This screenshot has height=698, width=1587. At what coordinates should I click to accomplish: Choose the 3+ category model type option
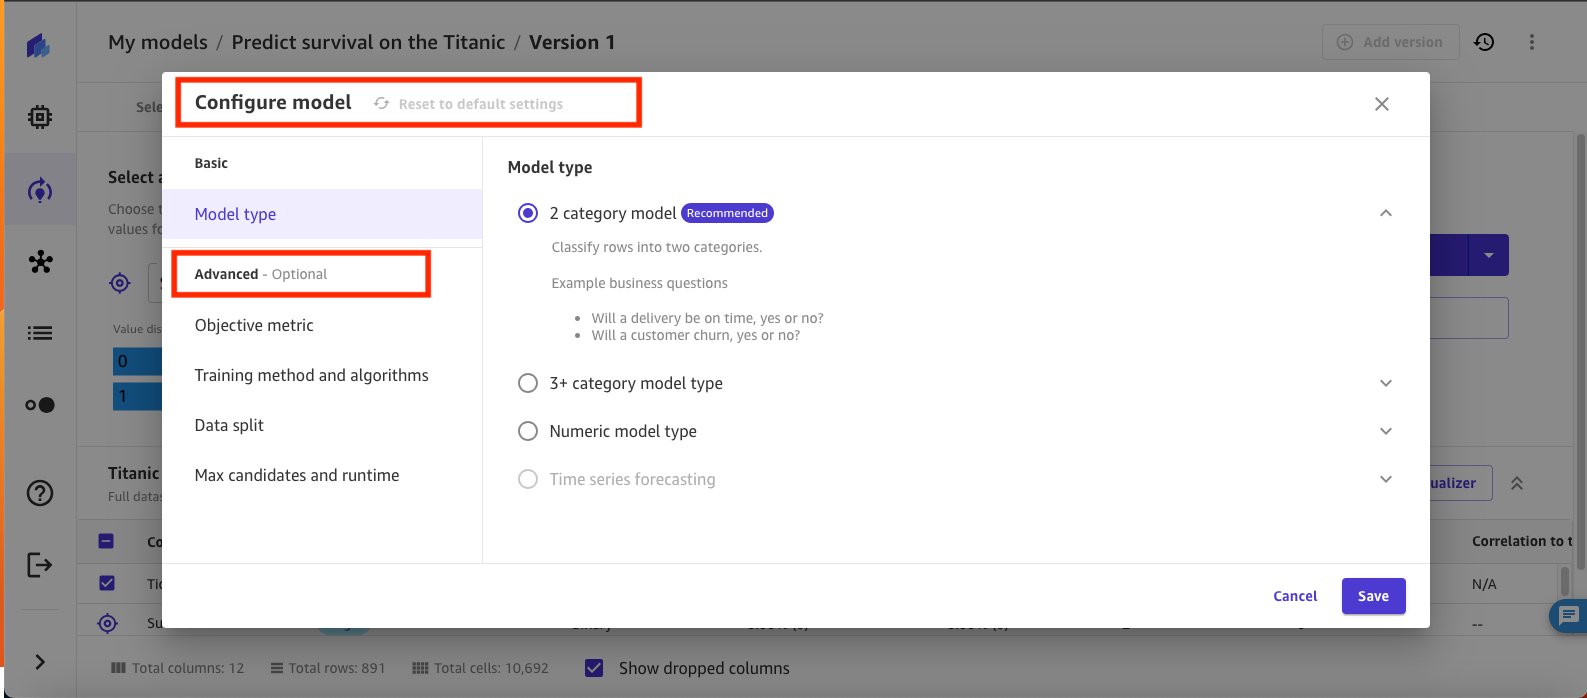(528, 383)
